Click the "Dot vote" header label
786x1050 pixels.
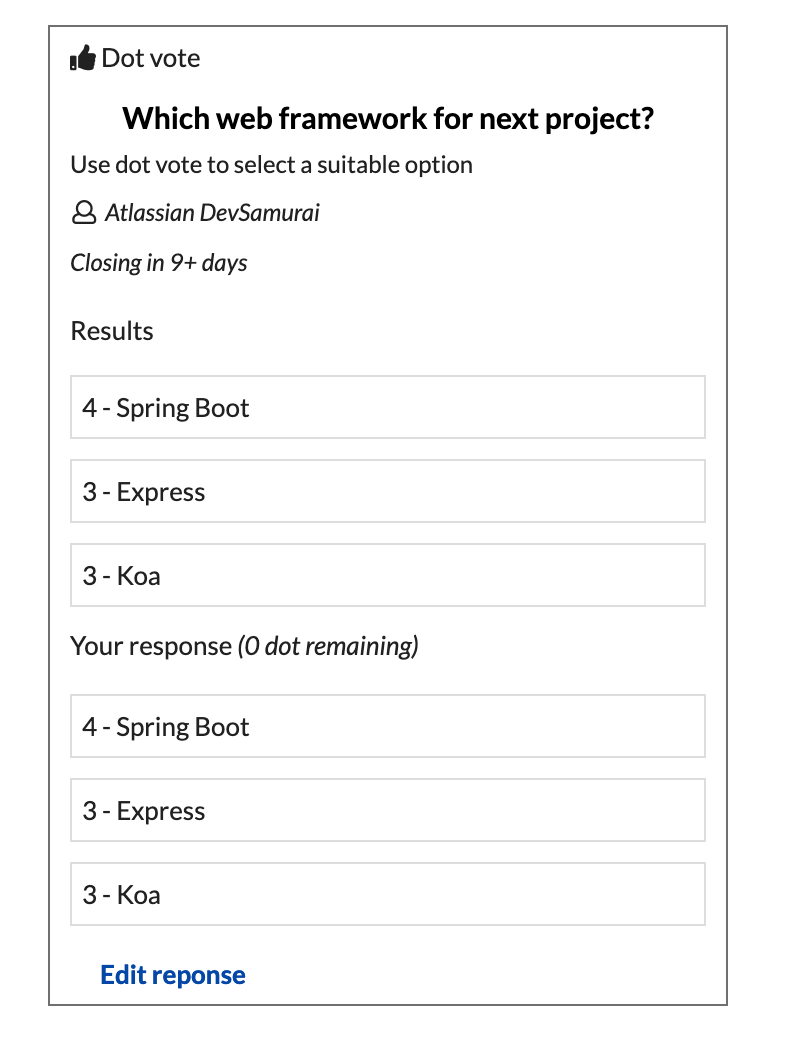tap(151, 59)
